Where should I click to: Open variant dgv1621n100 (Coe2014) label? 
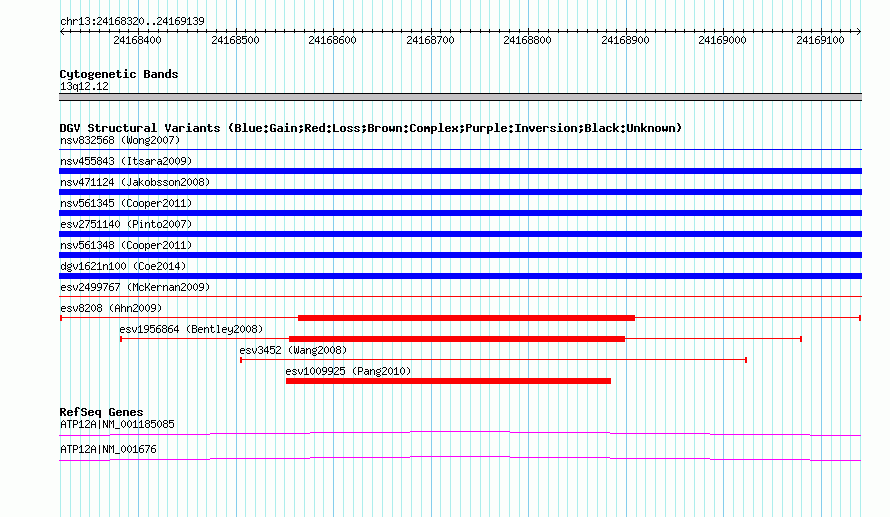pyautogui.click(x=123, y=266)
